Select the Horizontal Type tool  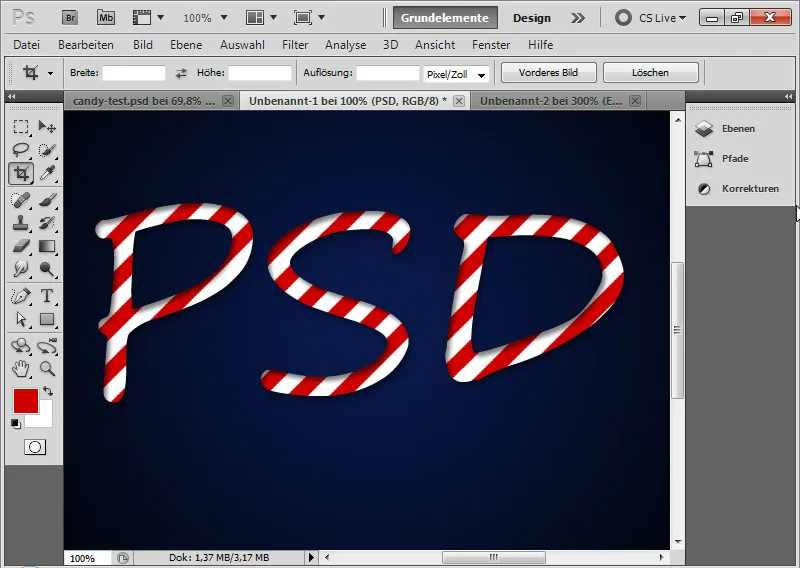pos(47,296)
